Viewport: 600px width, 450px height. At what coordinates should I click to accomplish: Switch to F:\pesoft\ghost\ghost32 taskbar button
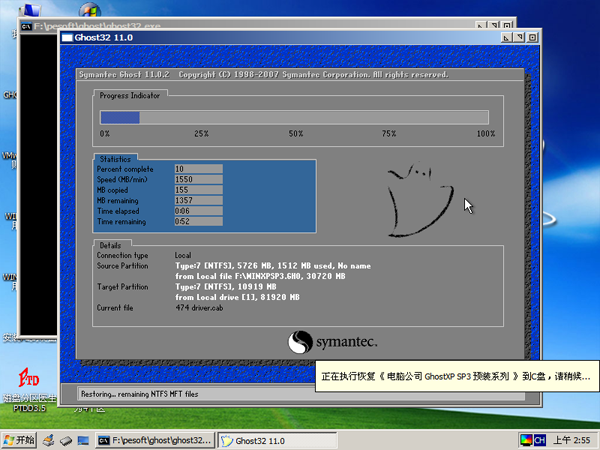click(155, 441)
